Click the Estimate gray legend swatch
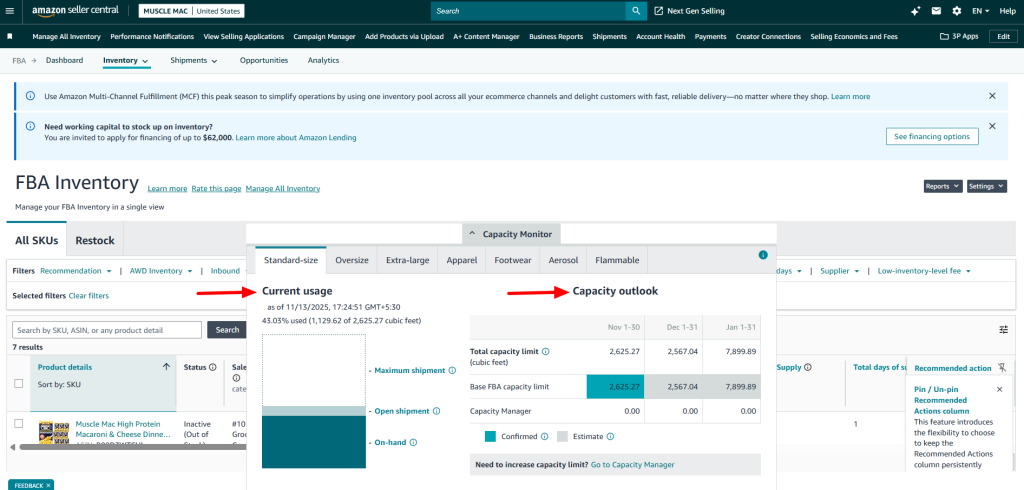 point(562,436)
